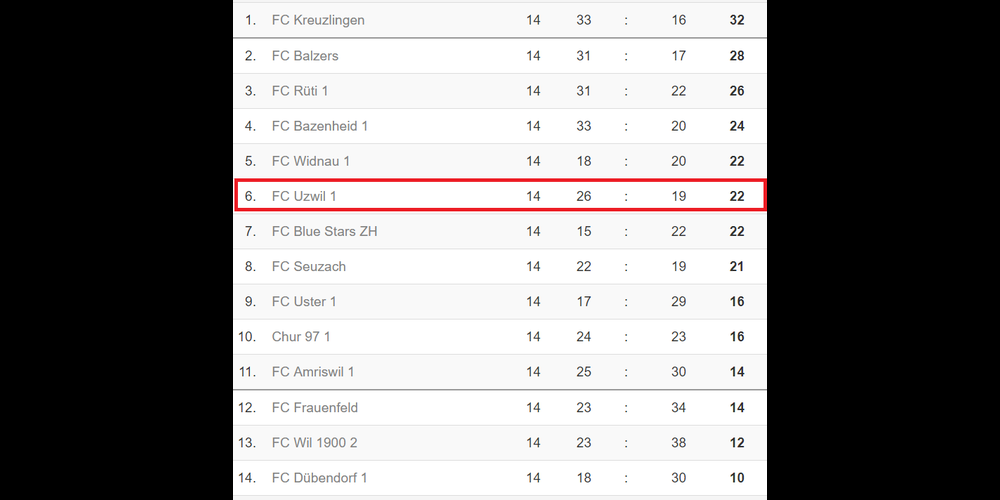The width and height of the screenshot is (1000, 500).
Task: Click FC Wil 1900 2 goals-against 38
Action: point(679,443)
